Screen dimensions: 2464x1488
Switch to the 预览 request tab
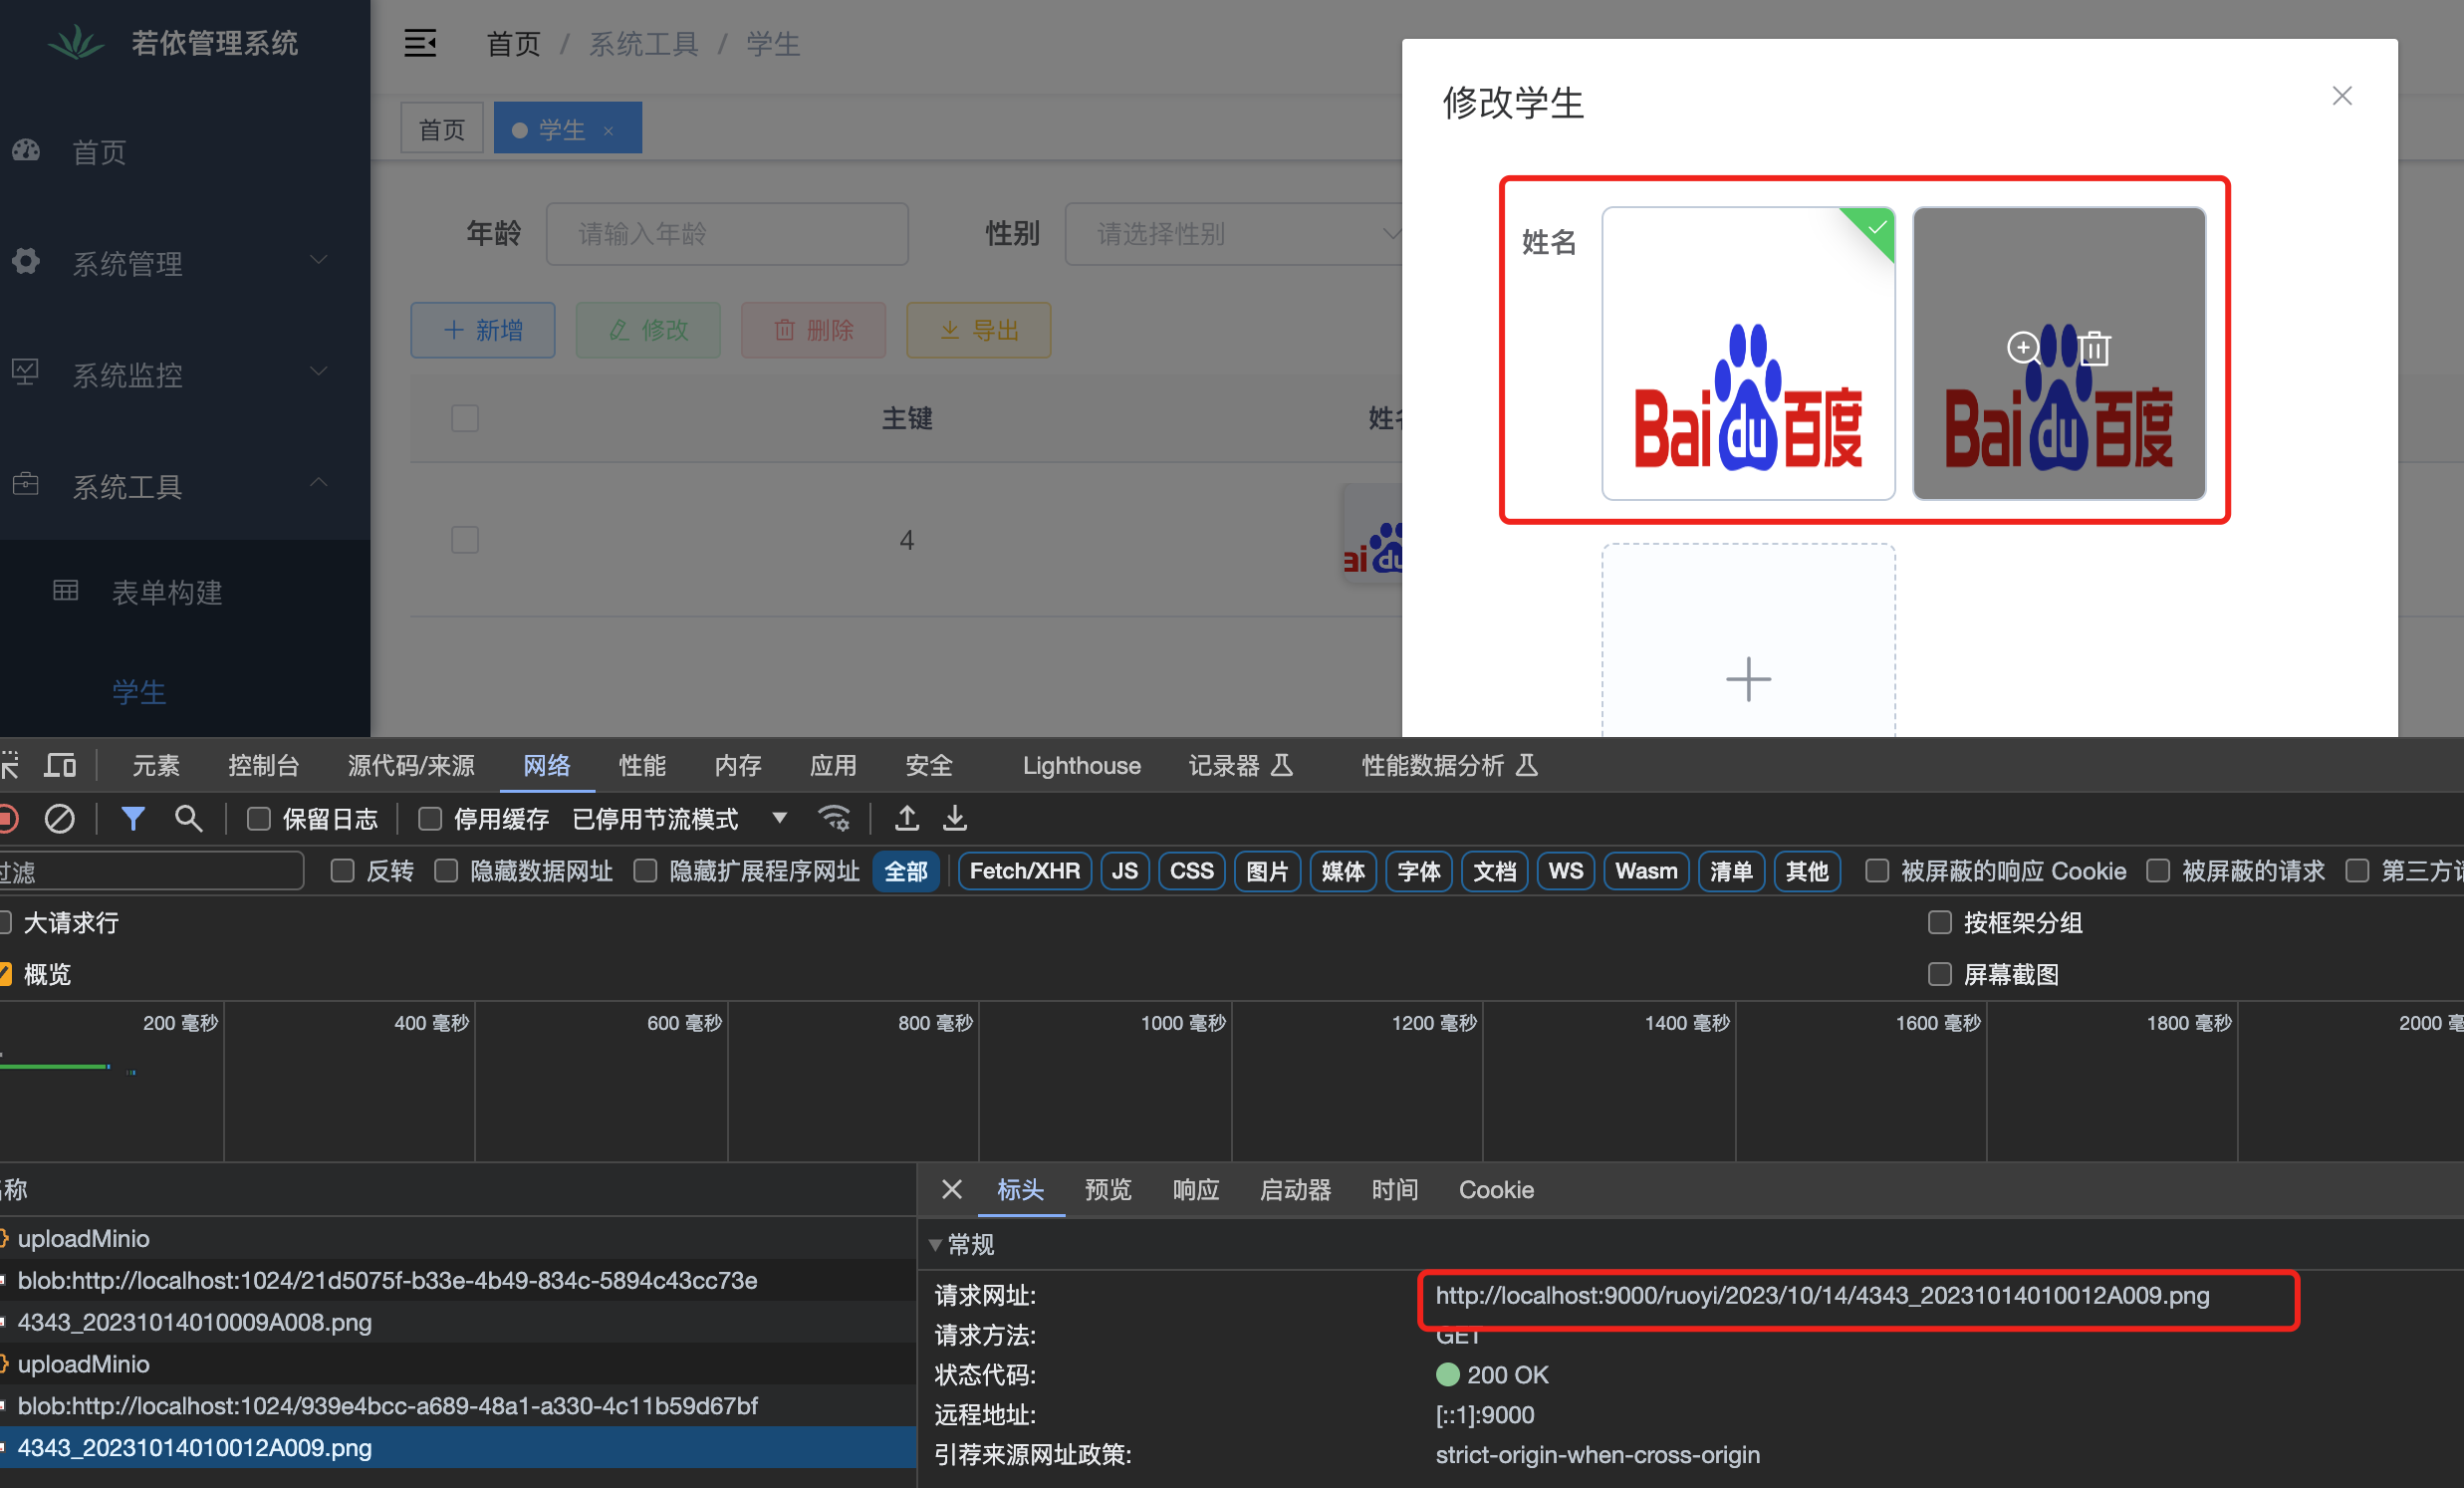point(1108,1190)
